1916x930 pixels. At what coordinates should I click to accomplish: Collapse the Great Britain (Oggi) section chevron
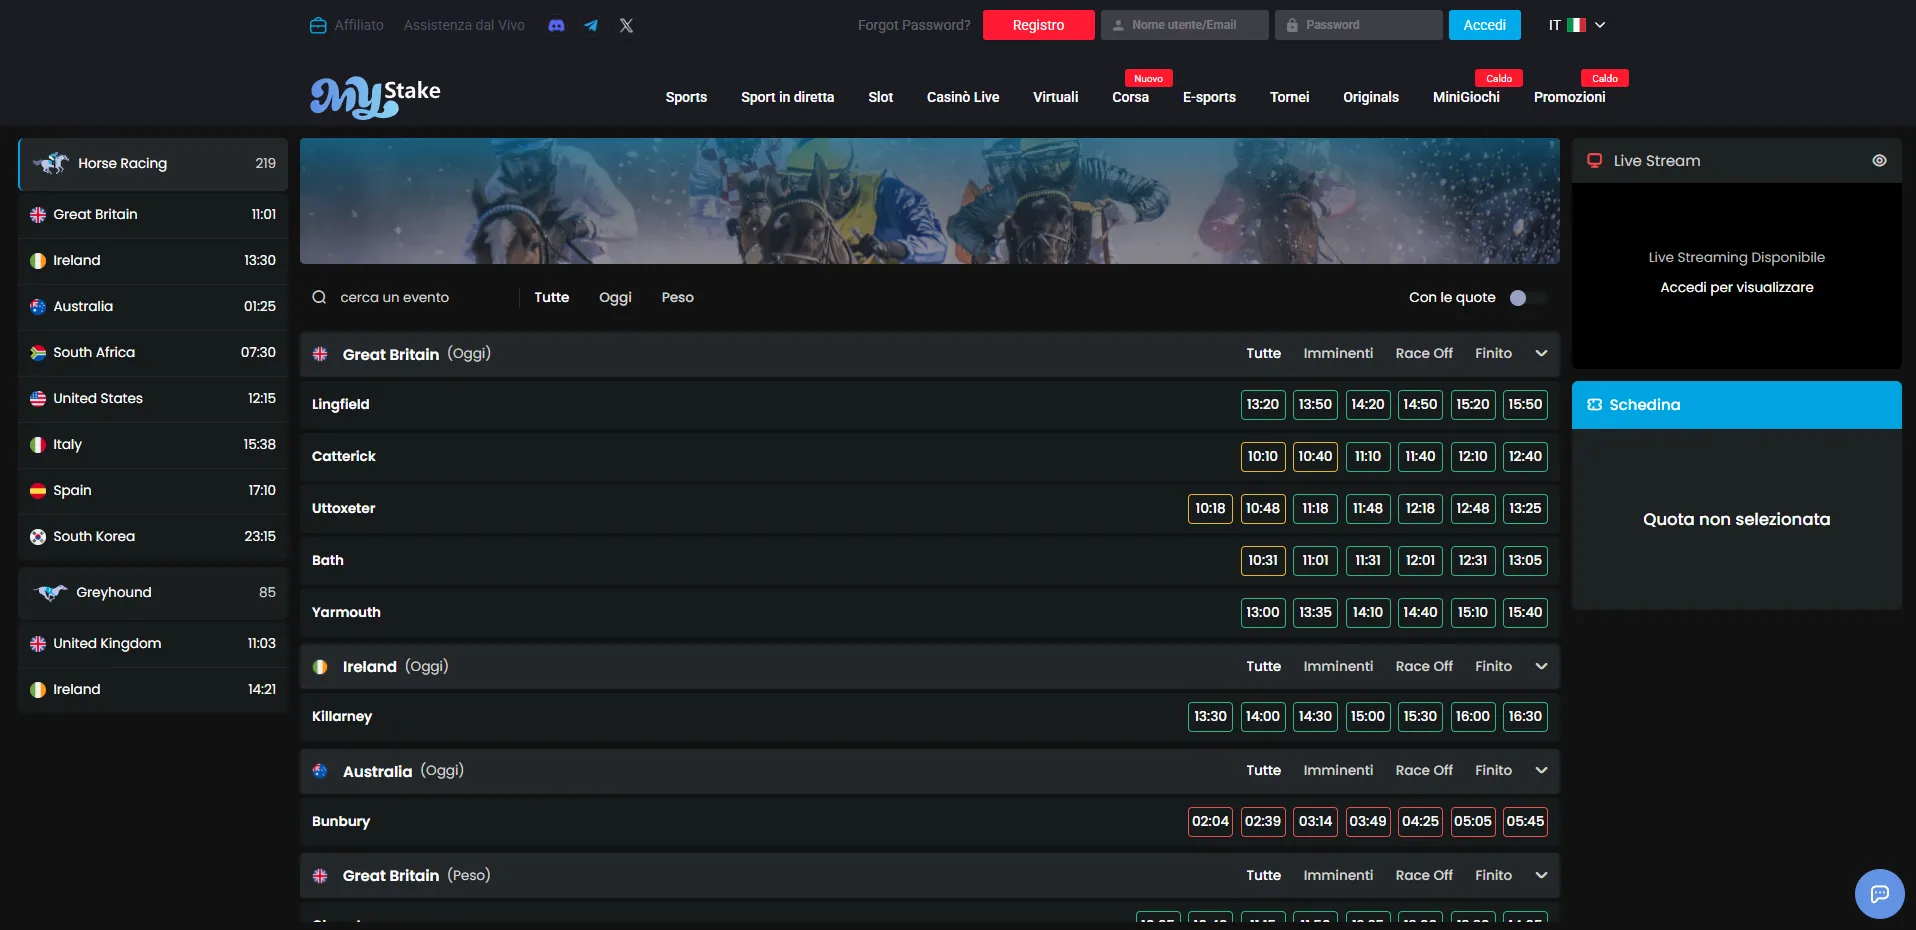pos(1541,353)
